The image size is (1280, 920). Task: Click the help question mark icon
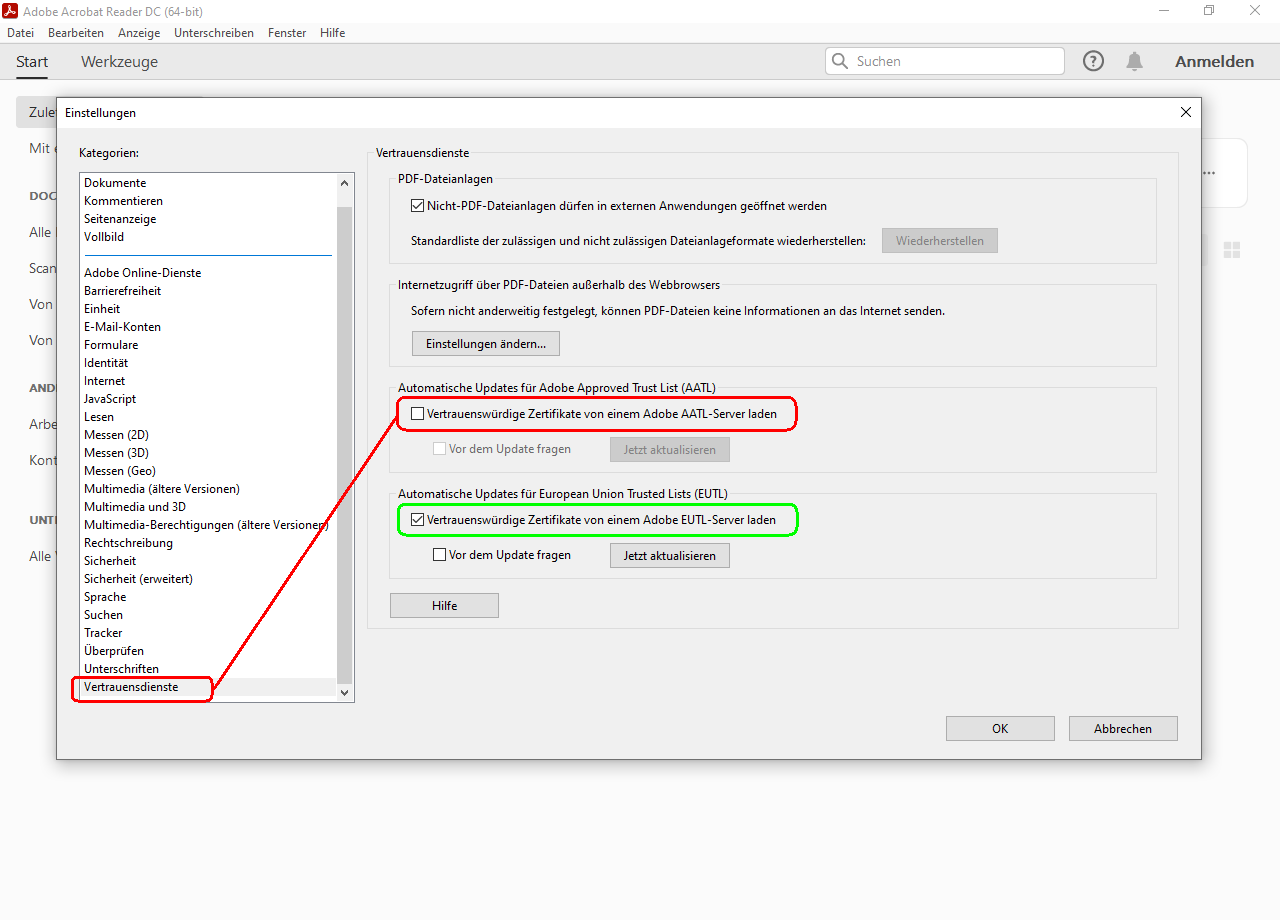click(1094, 61)
